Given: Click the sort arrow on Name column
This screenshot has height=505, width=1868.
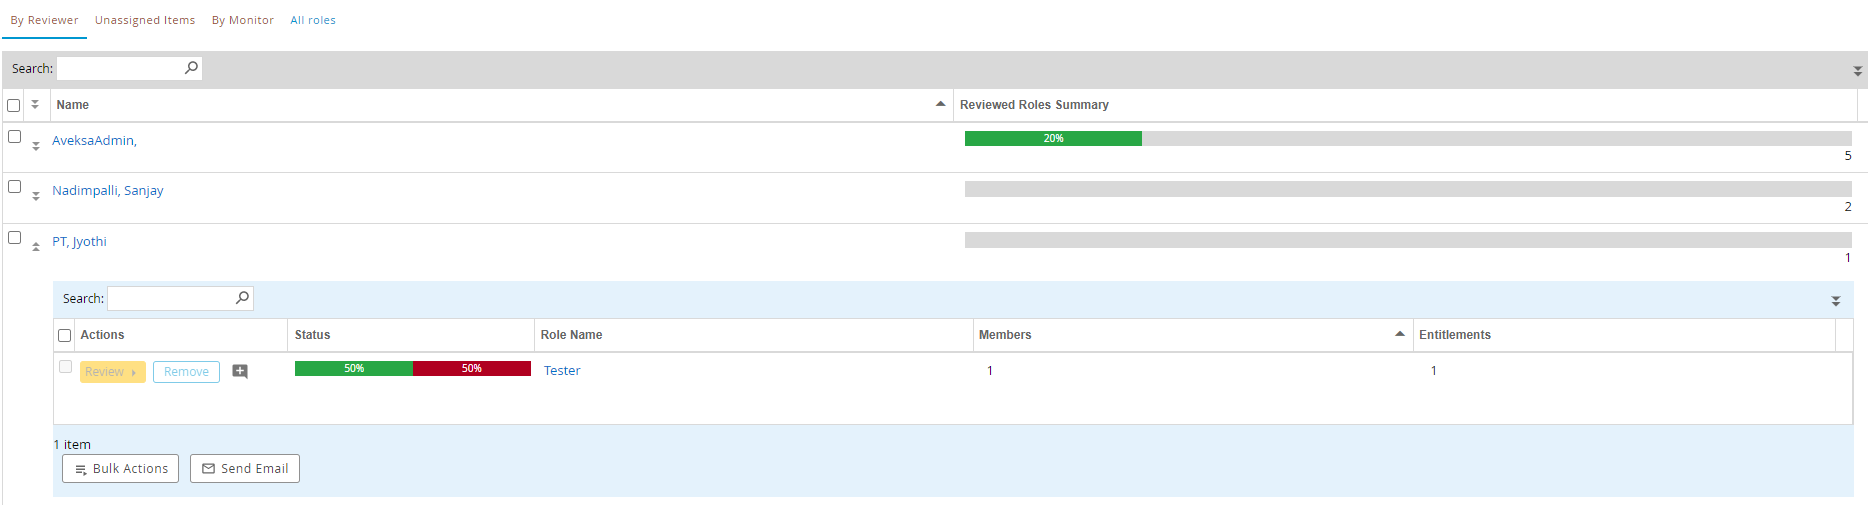Looking at the screenshot, I should pos(940,104).
